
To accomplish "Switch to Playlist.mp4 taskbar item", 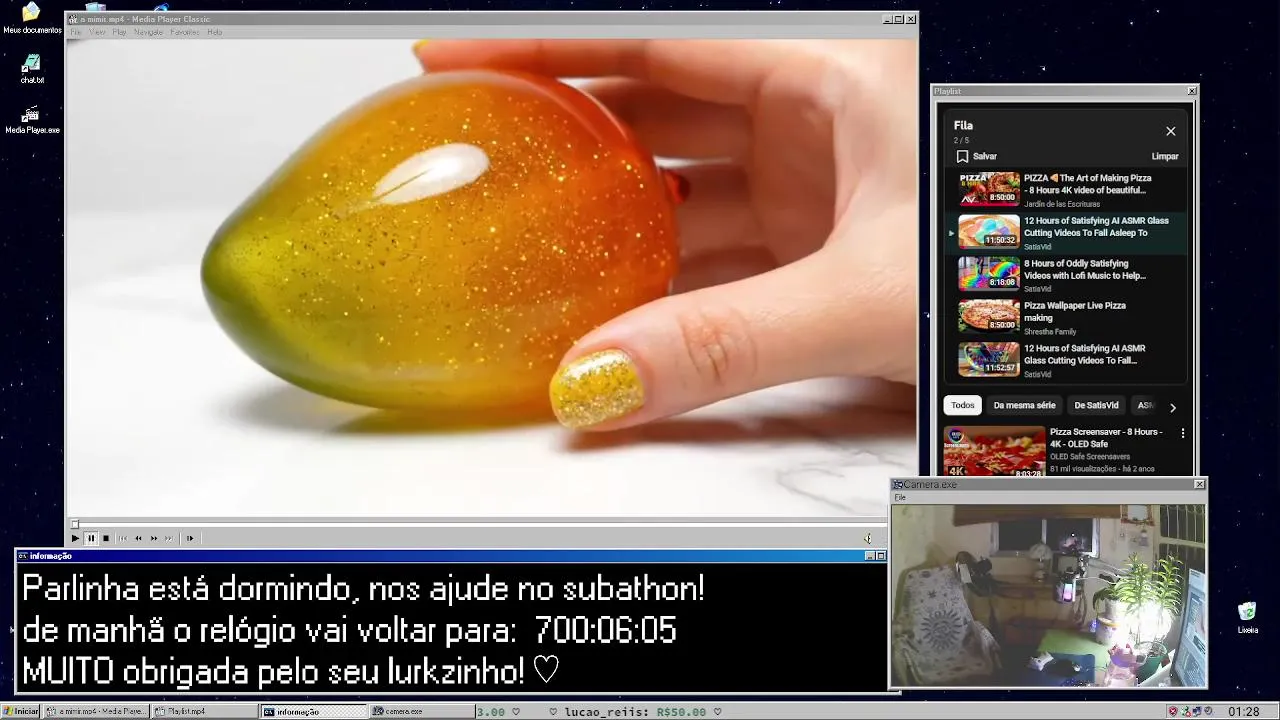I will [205, 712].
